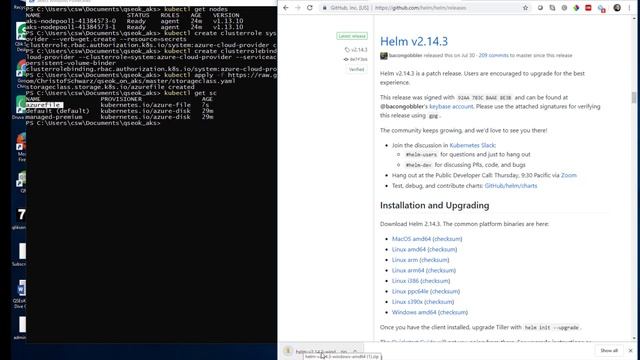Image resolution: width=640 pixels, height=360 pixels.
Task: Close the Chrome downloads bar
Action: click(630, 351)
